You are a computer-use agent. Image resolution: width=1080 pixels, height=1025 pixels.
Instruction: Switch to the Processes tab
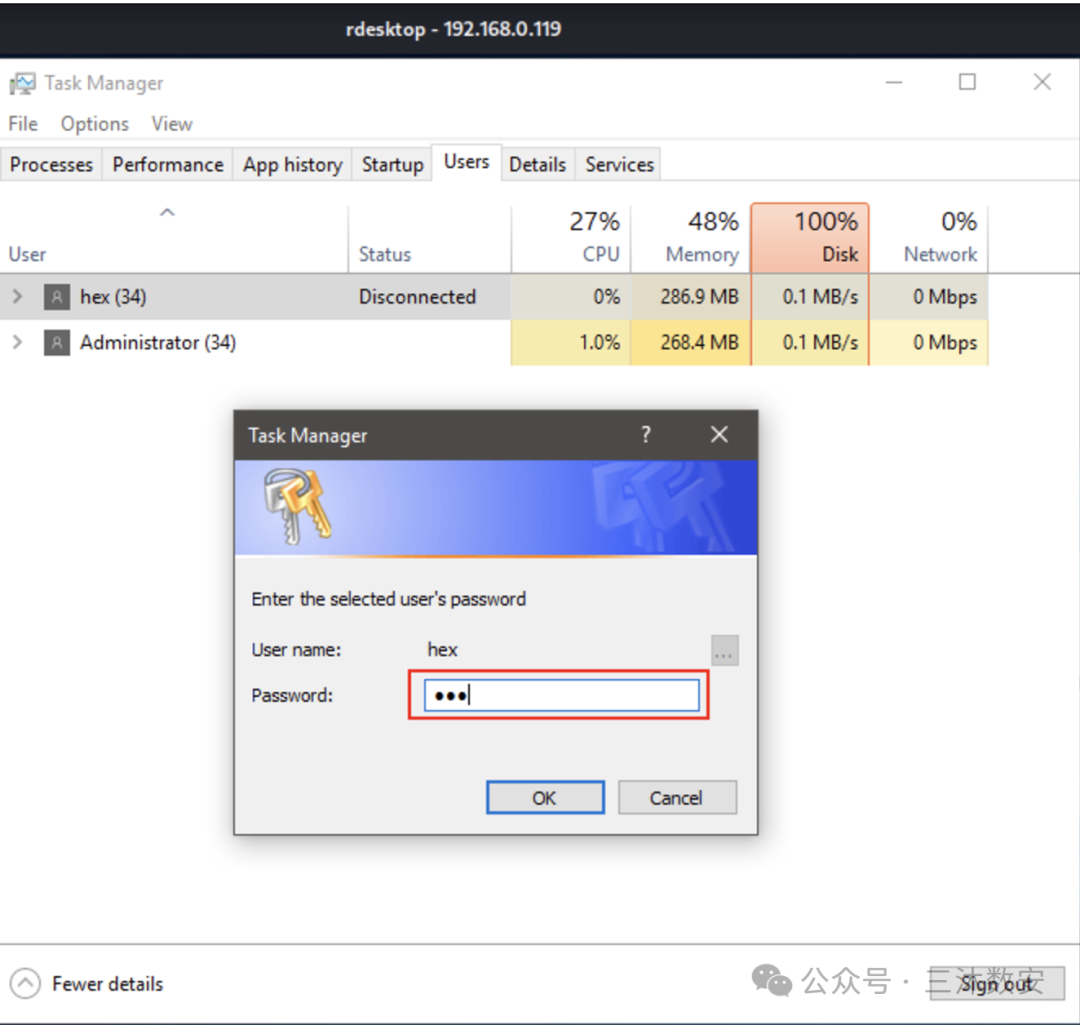pos(51,165)
